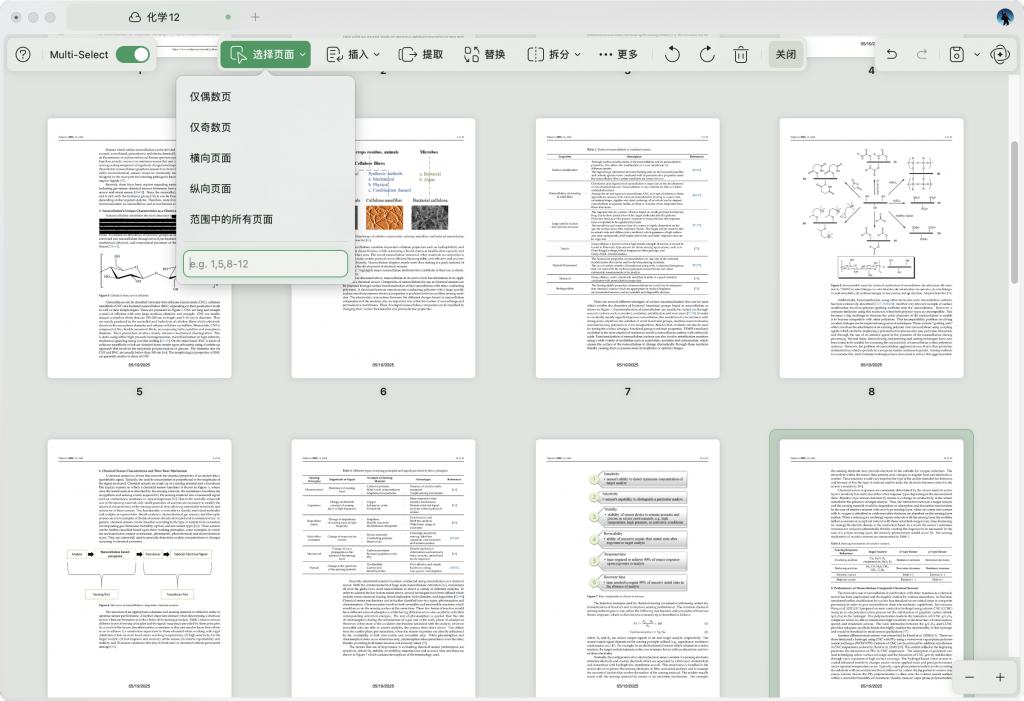Zoom in thumbnails with plus button
The image size is (1024, 701).
tap(999, 677)
